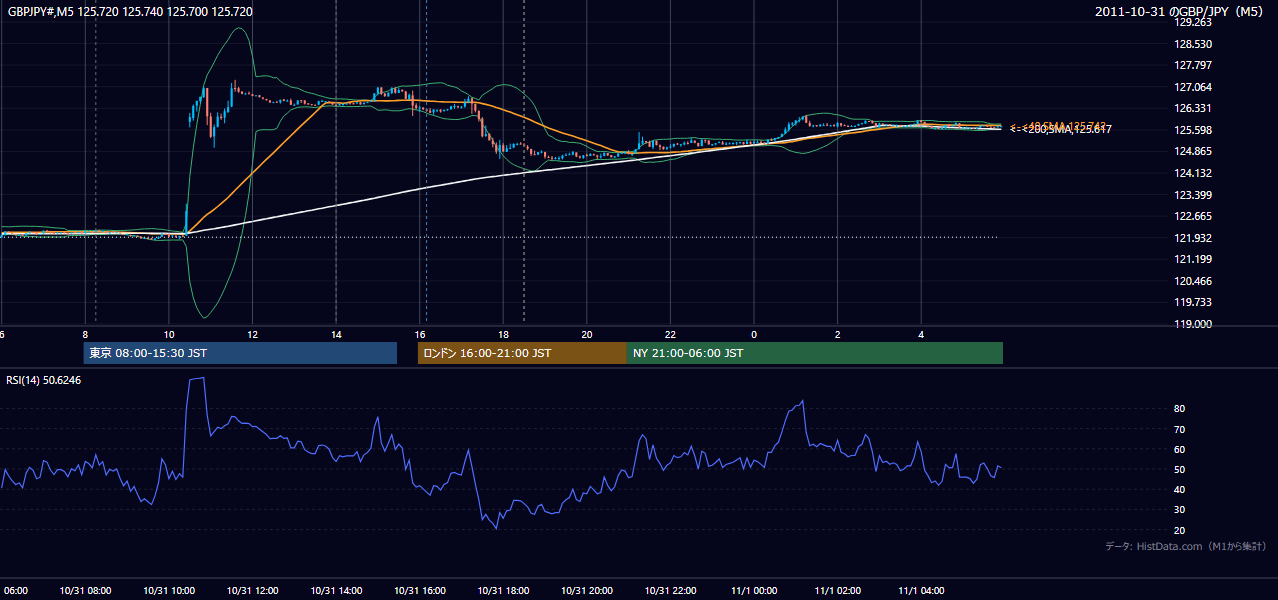The image size is (1278, 600).
Task: Select the 東京 08:00-15:30 JST session bar
Action: tap(240, 353)
